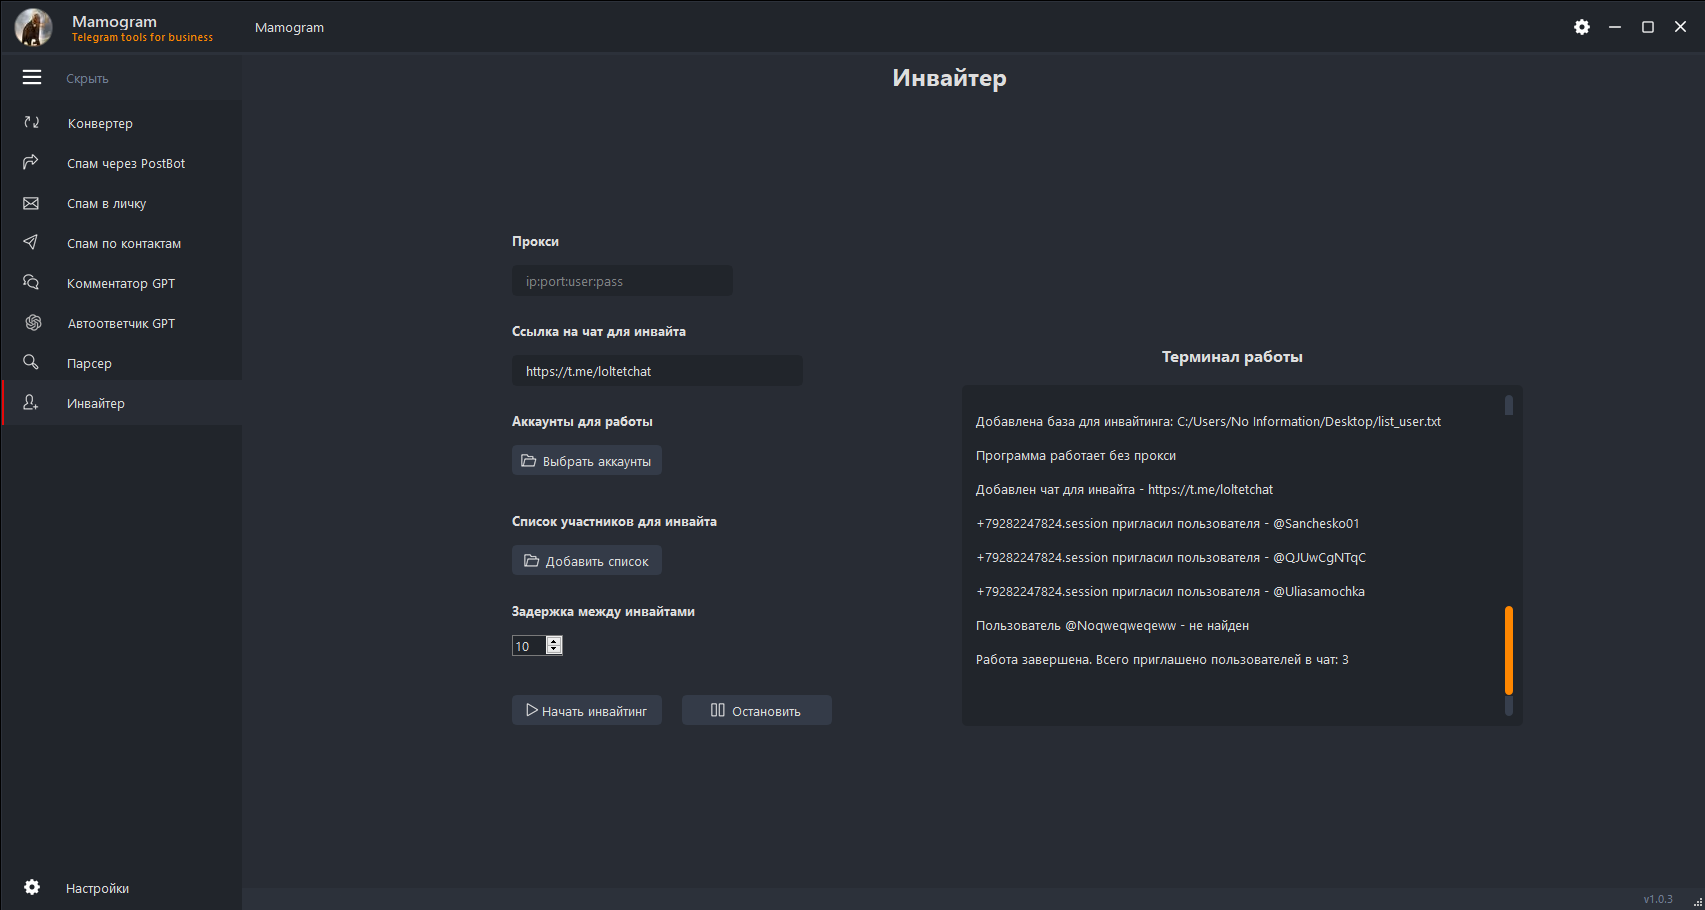Click the Конвертер sidebar icon
This screenshot has width=1705, height=910.
coord(32,123)
